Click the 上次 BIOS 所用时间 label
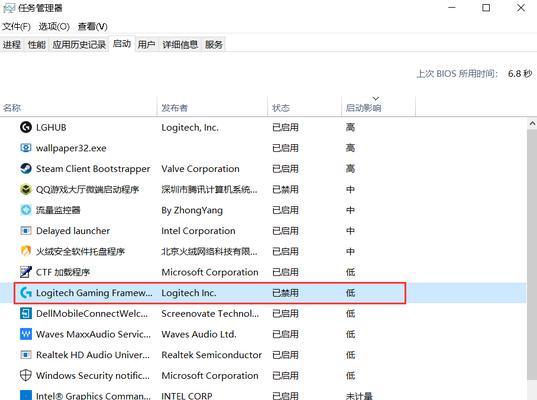 tap(457, 74)
